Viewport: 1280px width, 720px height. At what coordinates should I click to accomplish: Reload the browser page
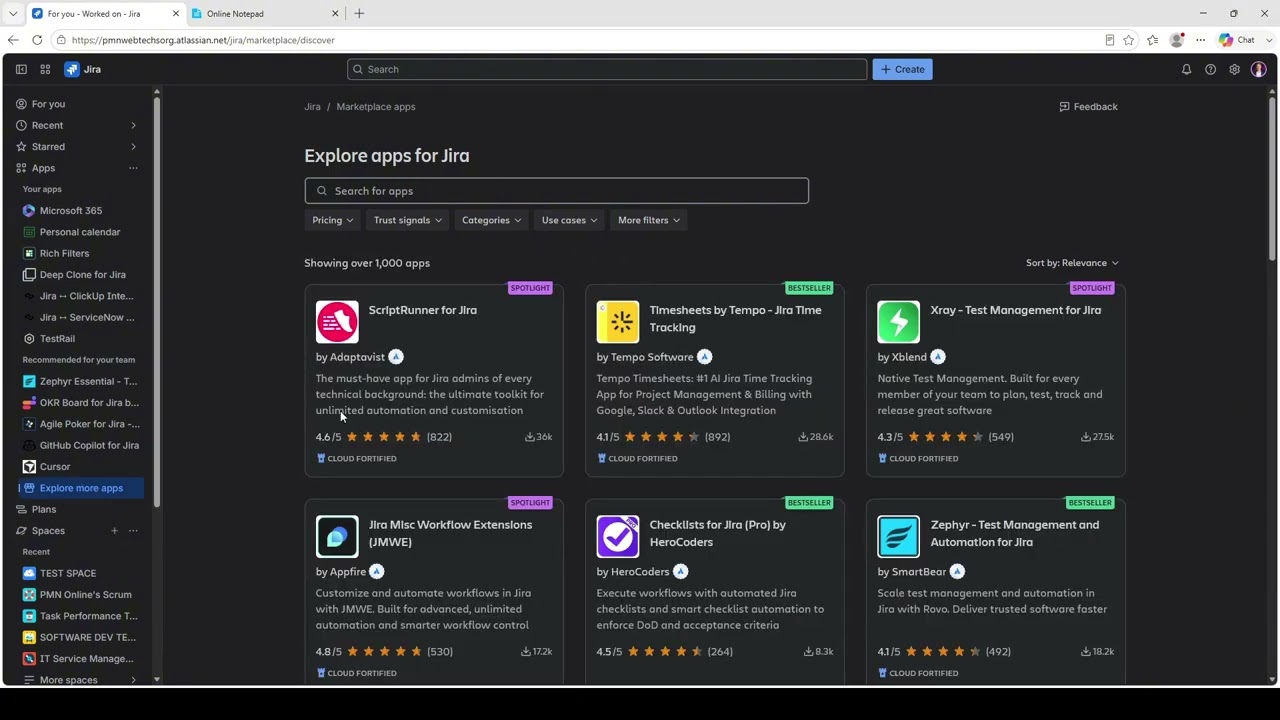37,40
